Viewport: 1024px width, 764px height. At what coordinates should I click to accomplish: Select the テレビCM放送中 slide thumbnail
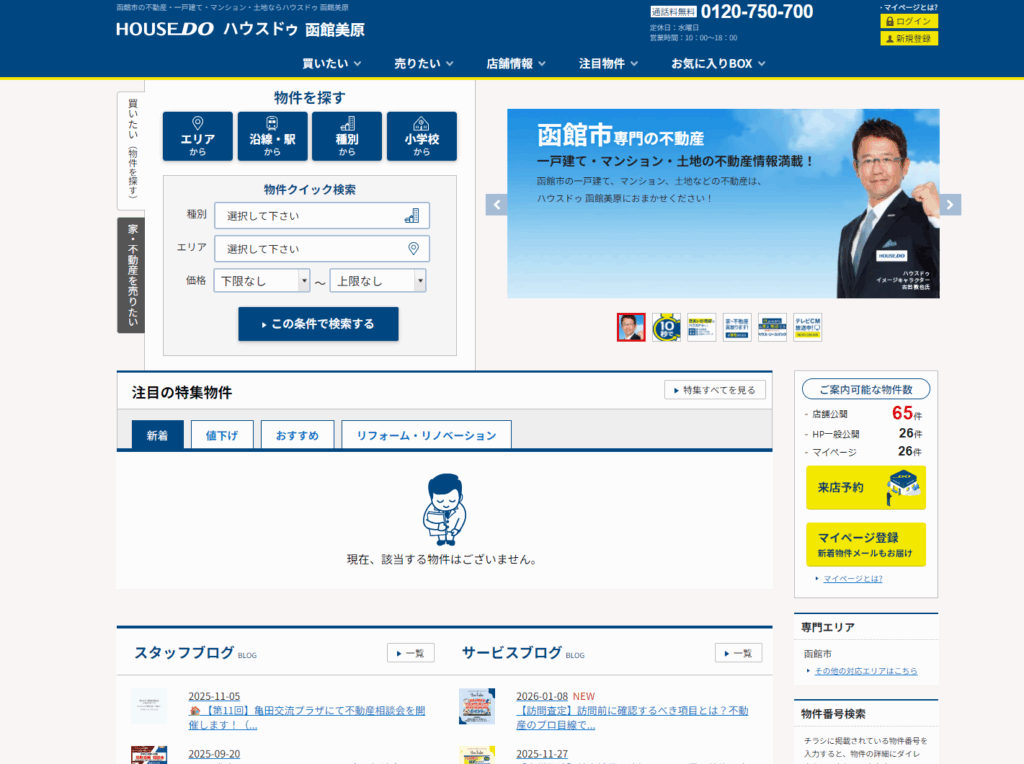tap(807, 327)
